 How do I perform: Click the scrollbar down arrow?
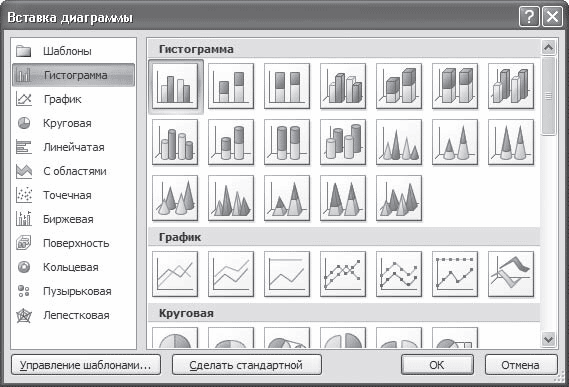click(548, 340)
